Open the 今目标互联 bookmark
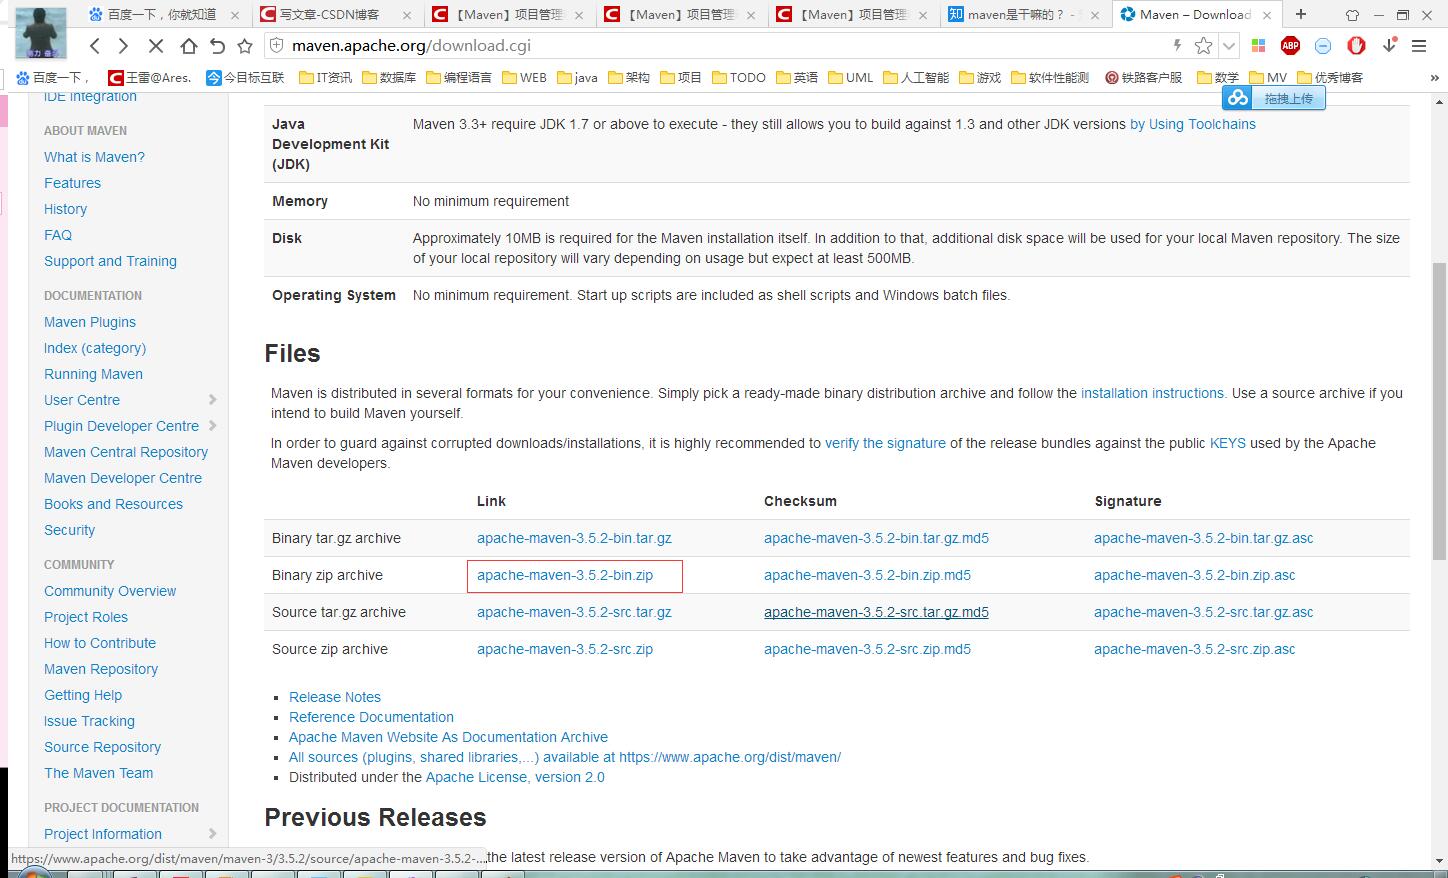This screenshot has width=1448, height=878. [245, 77]
